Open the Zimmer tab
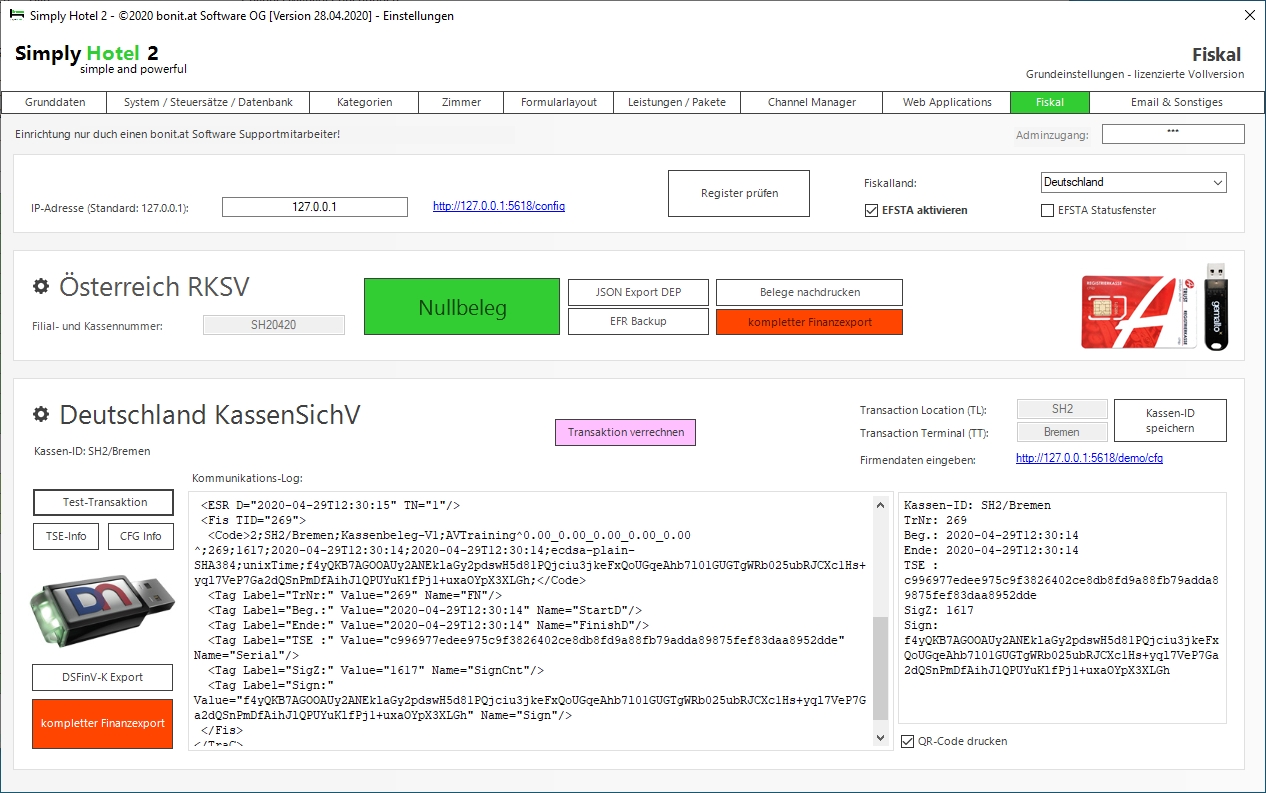Screen dimensions: 1266x793 click(462, 102)
